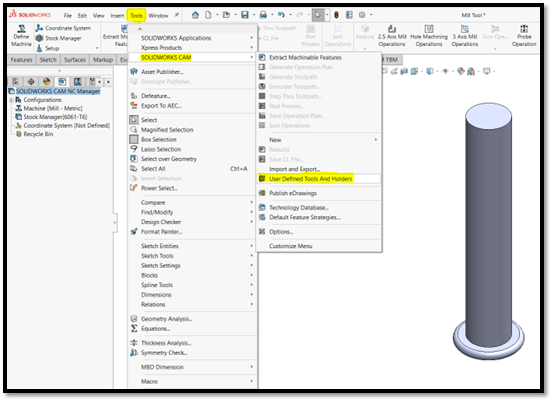This screenshot has height=402, width=553.
Task: Choose Lasso Selection in the menu
Action: point(192,149)
